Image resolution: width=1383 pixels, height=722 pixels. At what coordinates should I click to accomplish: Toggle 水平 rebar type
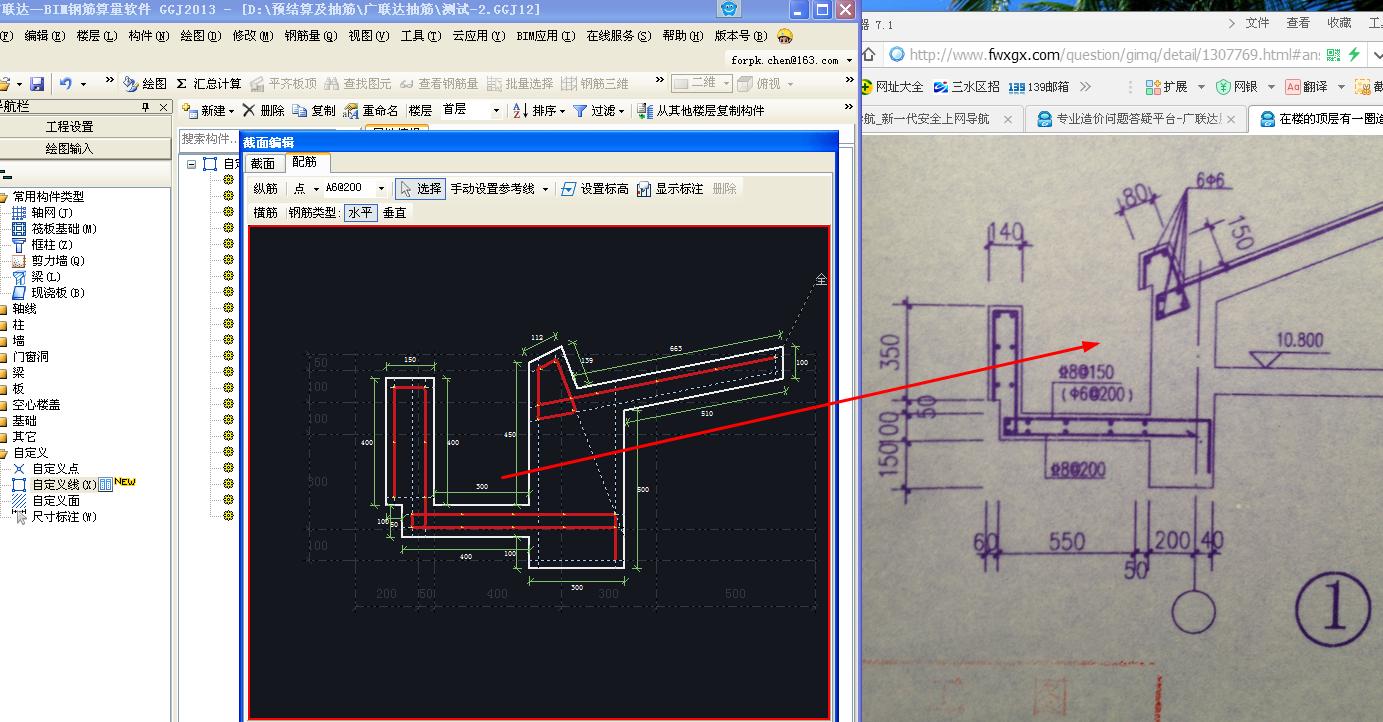pyautogui.click(x=360, y=212)
